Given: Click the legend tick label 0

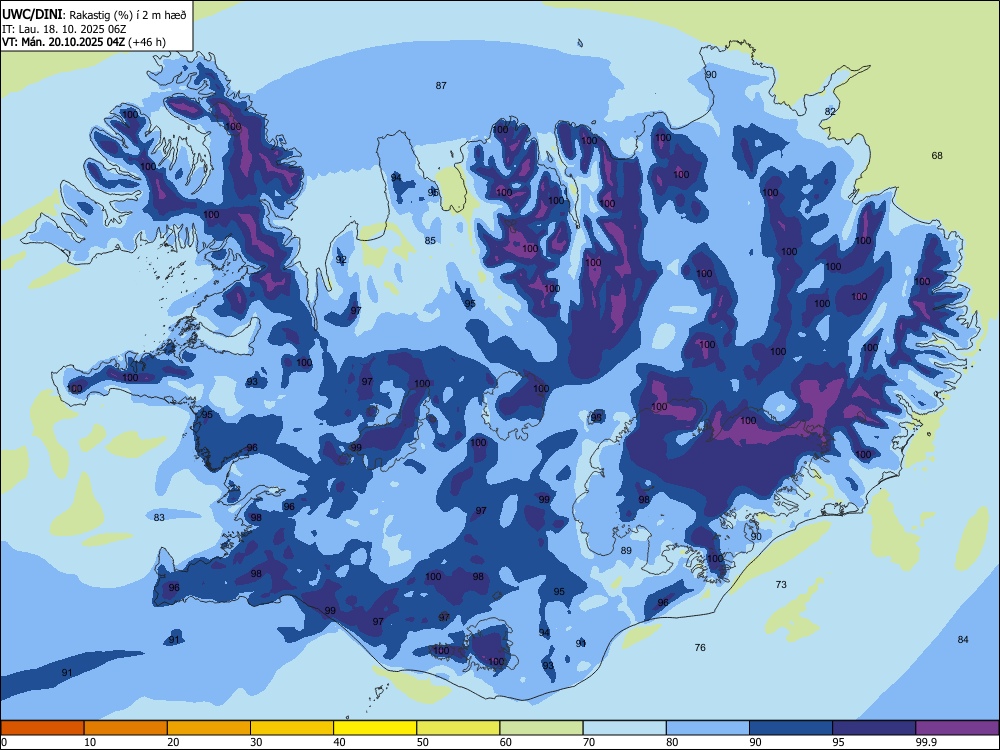Looking at the screenshot, I should [4, 742].
